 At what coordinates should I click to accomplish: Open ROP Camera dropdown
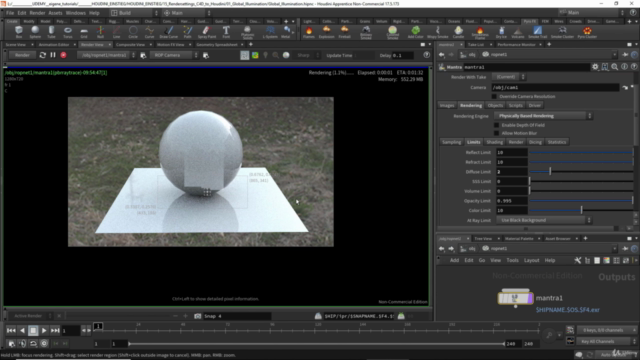coord(174,55)
